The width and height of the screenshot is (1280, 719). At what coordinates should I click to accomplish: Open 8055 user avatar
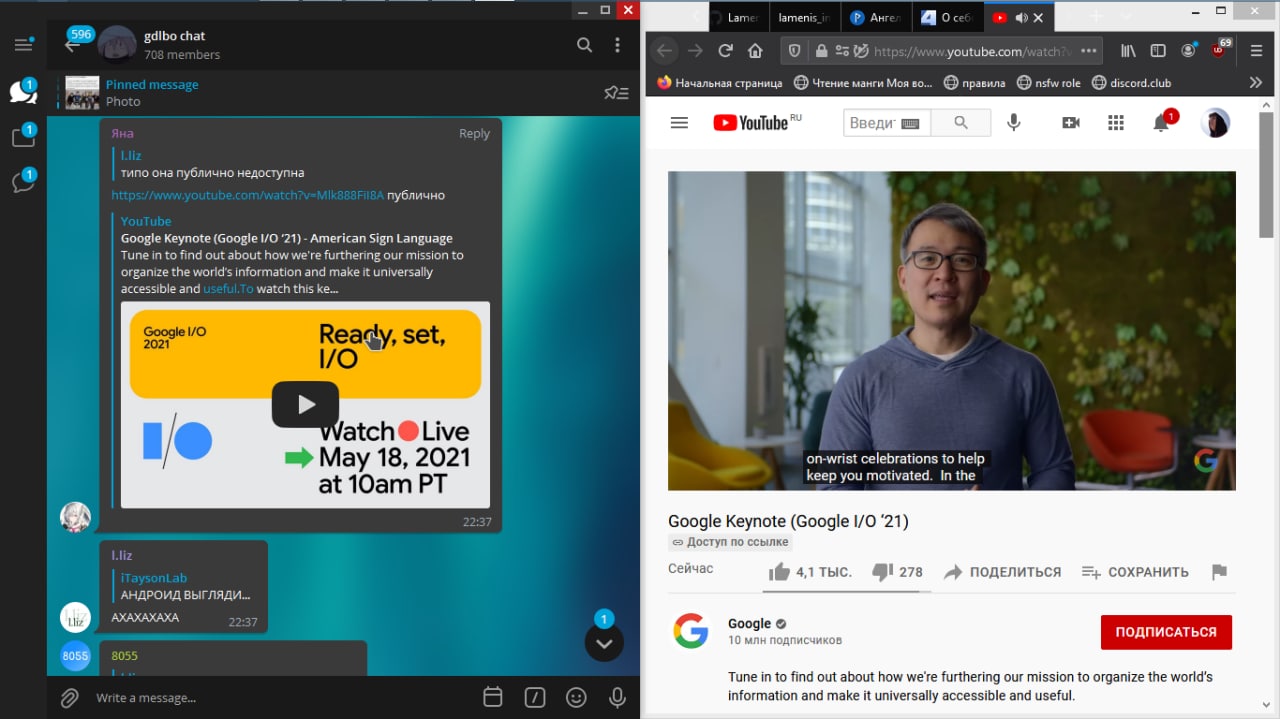coord(75,656)
